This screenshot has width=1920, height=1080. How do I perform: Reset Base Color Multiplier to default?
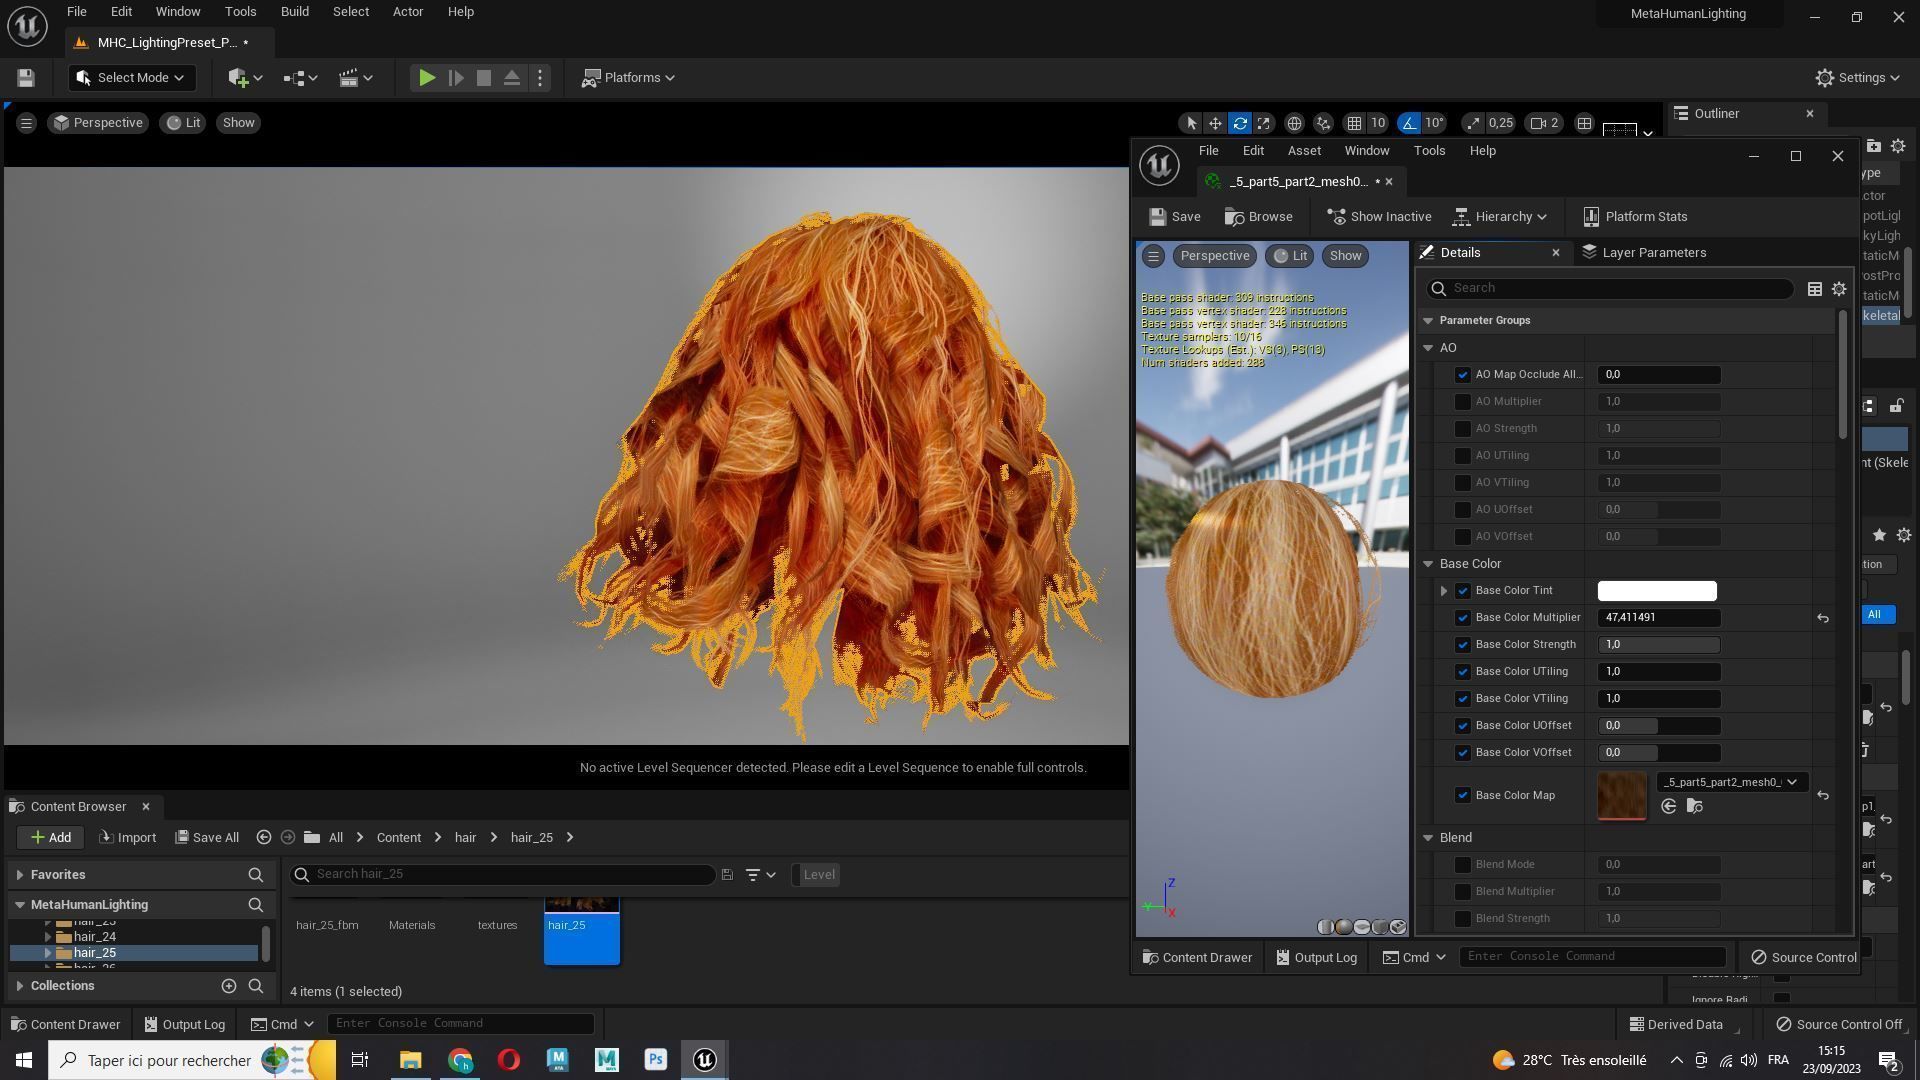coord(1823,619)
